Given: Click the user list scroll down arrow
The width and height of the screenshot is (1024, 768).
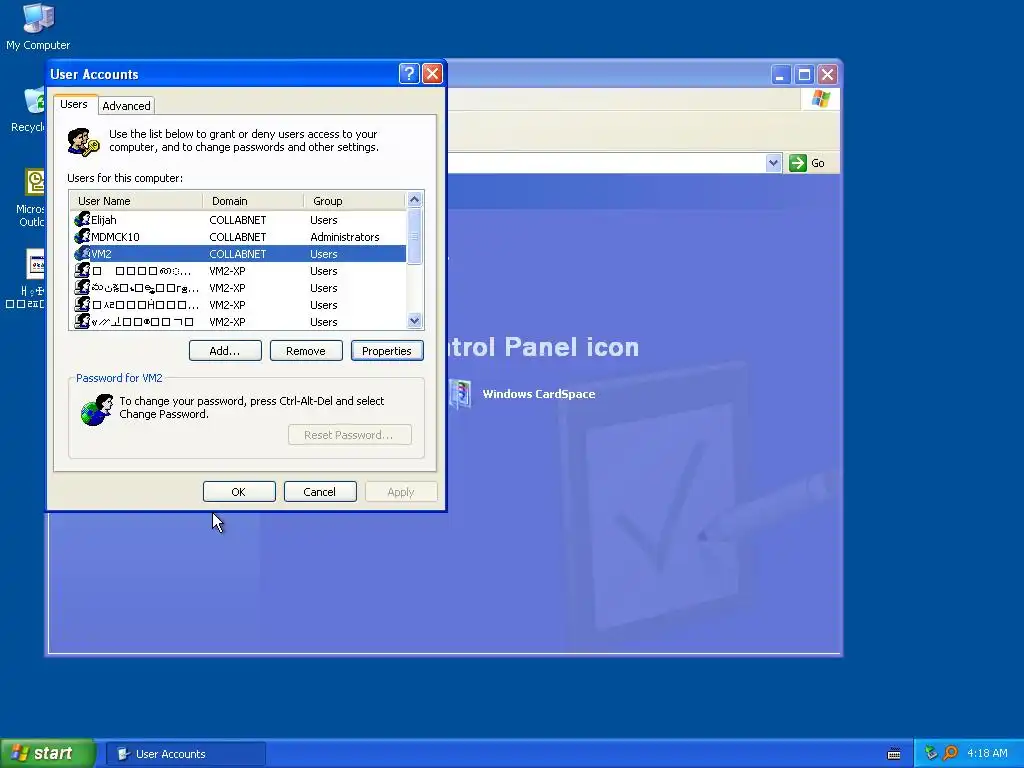Looking at the screenshot, I should coord(414,321).
